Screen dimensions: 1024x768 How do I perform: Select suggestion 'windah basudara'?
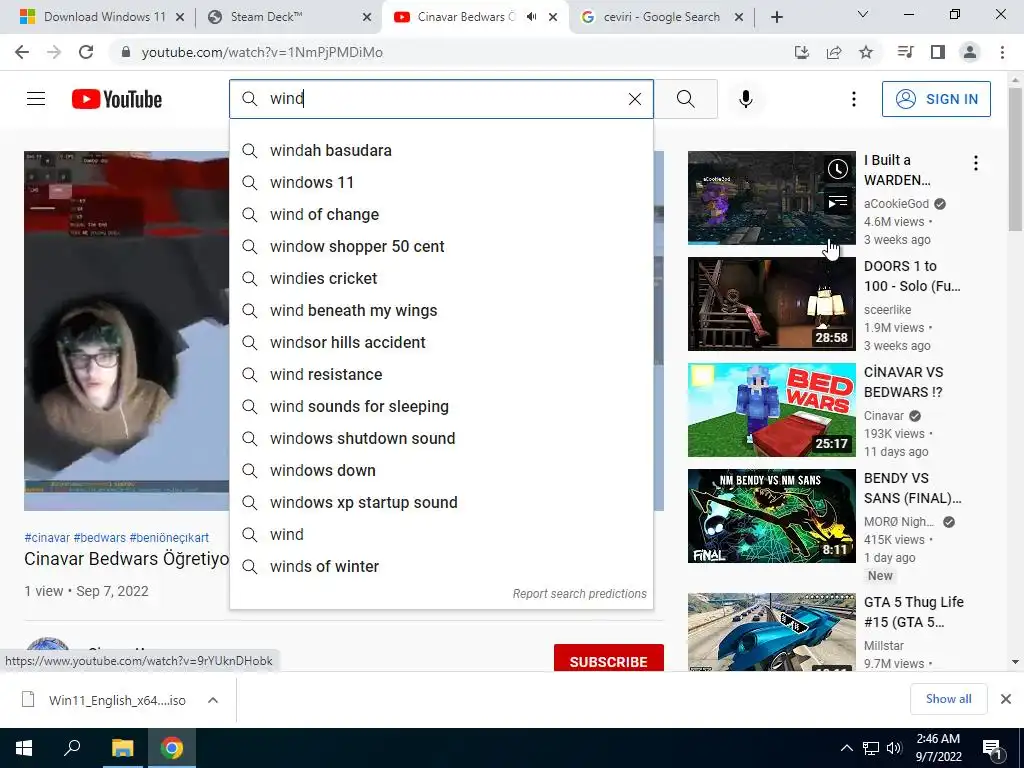coord(441,150)
